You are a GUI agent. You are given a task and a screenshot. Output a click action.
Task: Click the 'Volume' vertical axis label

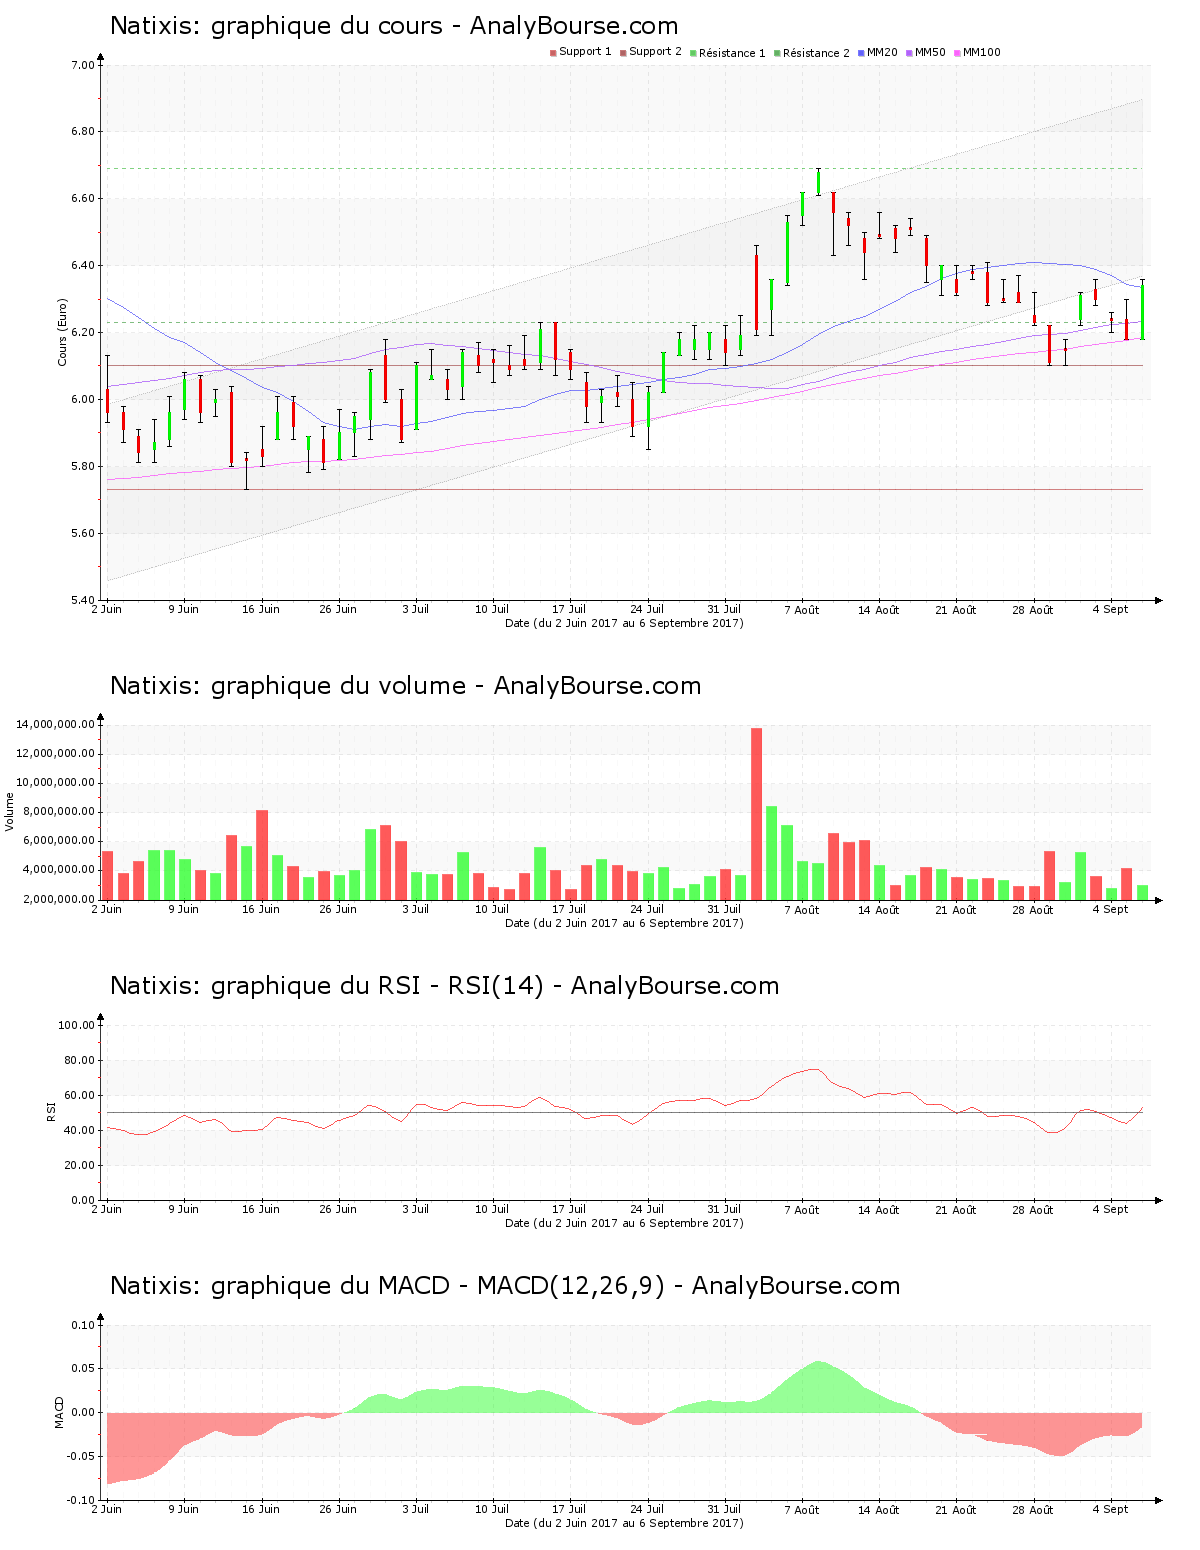10,811
